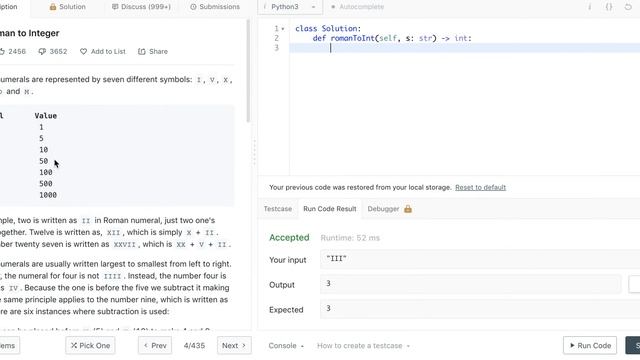Click the Value column header

[46, 116]
